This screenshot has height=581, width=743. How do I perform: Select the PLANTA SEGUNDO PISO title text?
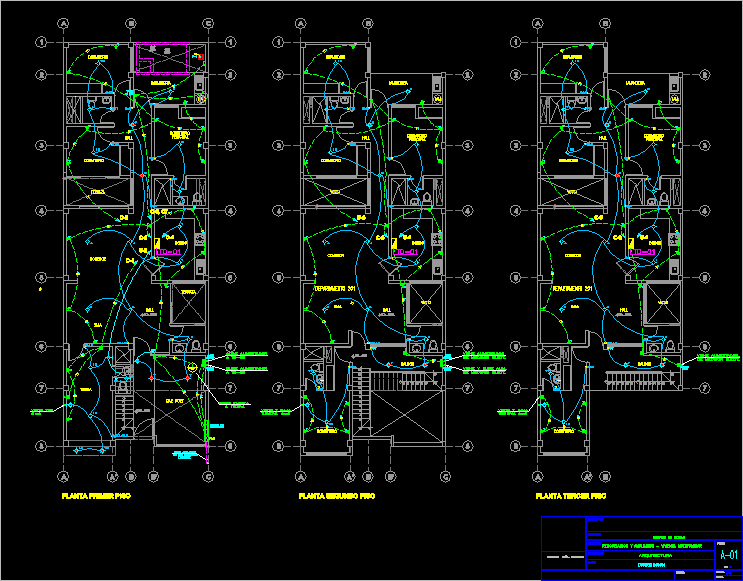[x=336, y=496]
